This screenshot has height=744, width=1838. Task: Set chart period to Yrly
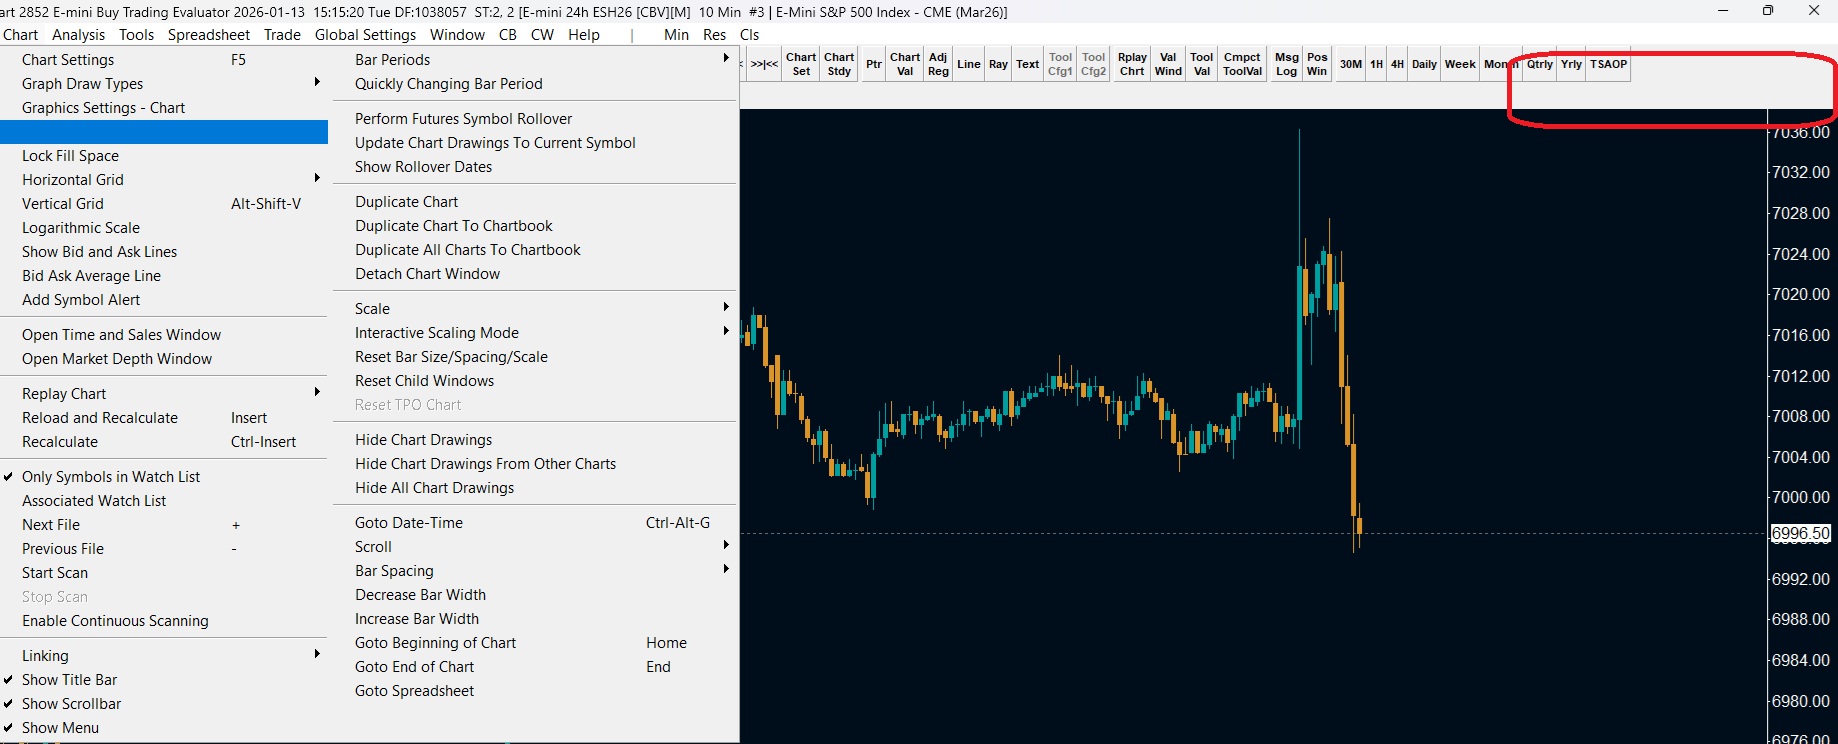1572,64
